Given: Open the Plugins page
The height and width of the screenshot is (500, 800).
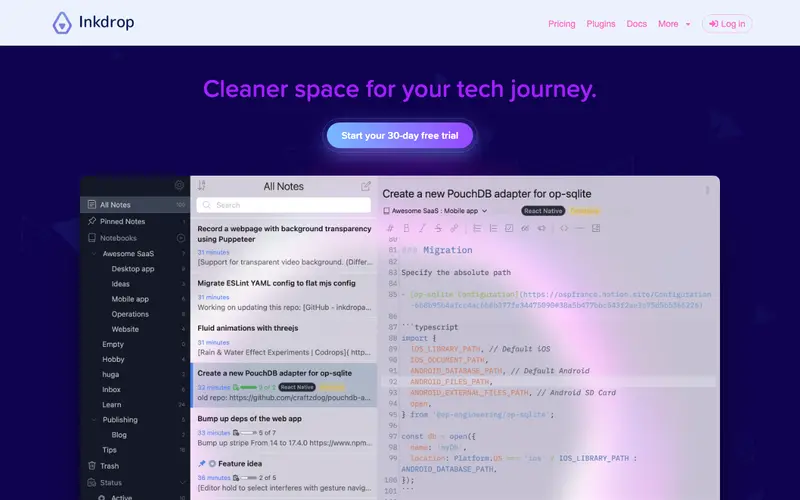Looking at the screenshot, I should tap(601, 24).
